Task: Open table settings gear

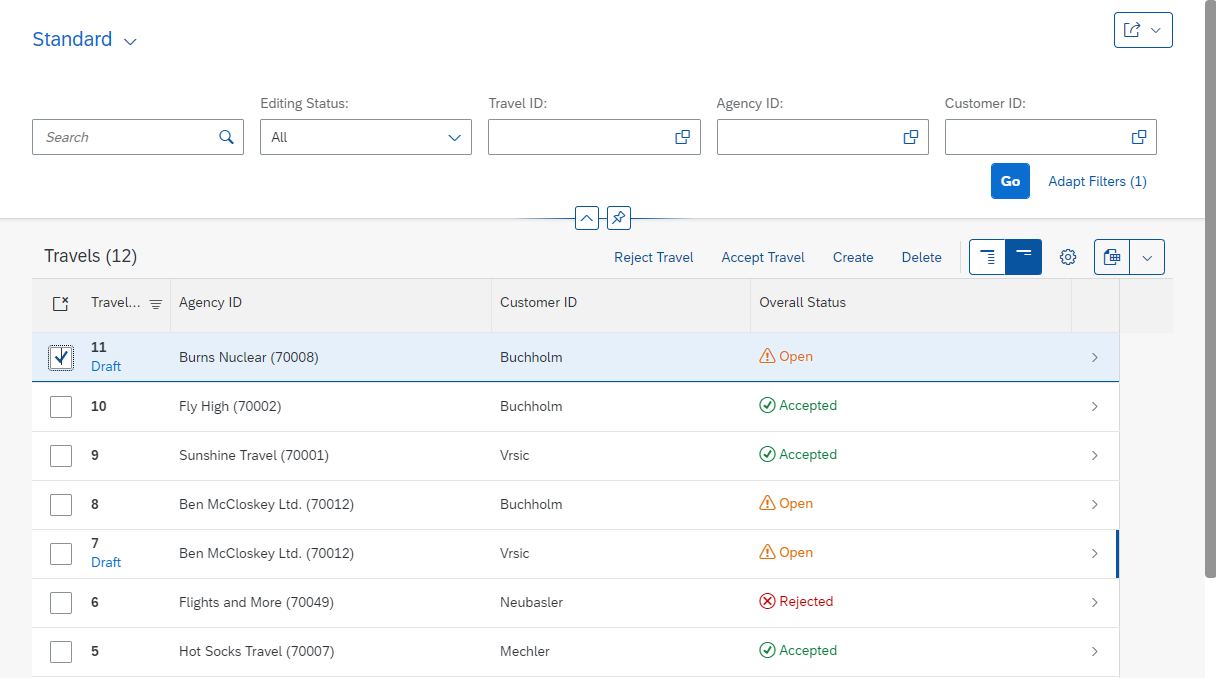Action: 1068,257
